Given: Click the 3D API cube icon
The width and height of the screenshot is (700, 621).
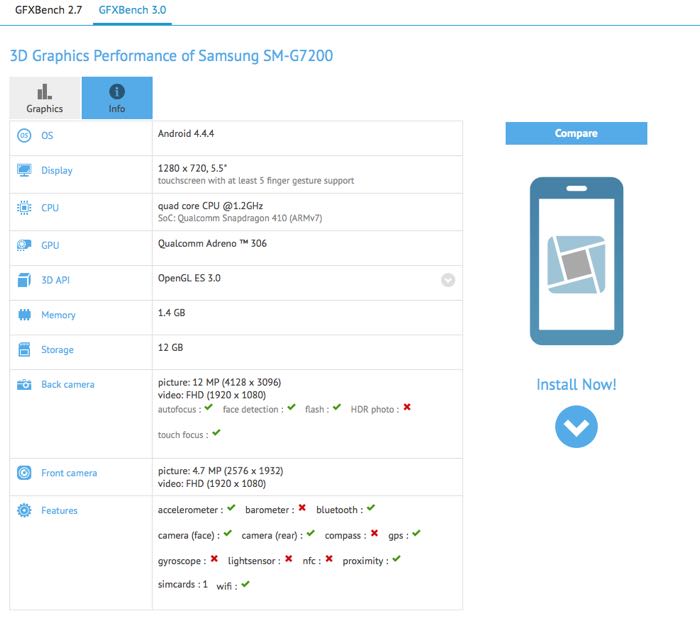Looking at the screenshot, I should pos(24,281).
